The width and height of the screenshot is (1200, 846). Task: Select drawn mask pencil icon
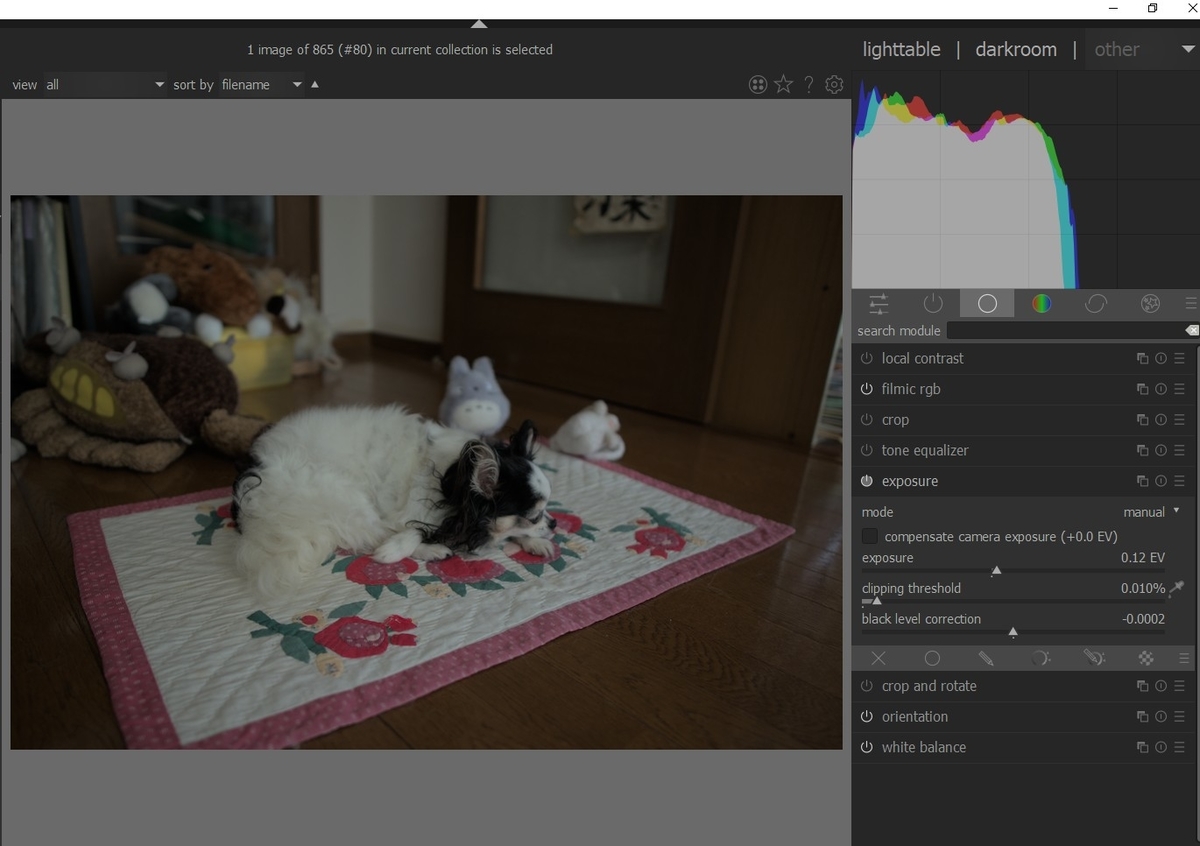pyautogui.click(x=986, y=658)
